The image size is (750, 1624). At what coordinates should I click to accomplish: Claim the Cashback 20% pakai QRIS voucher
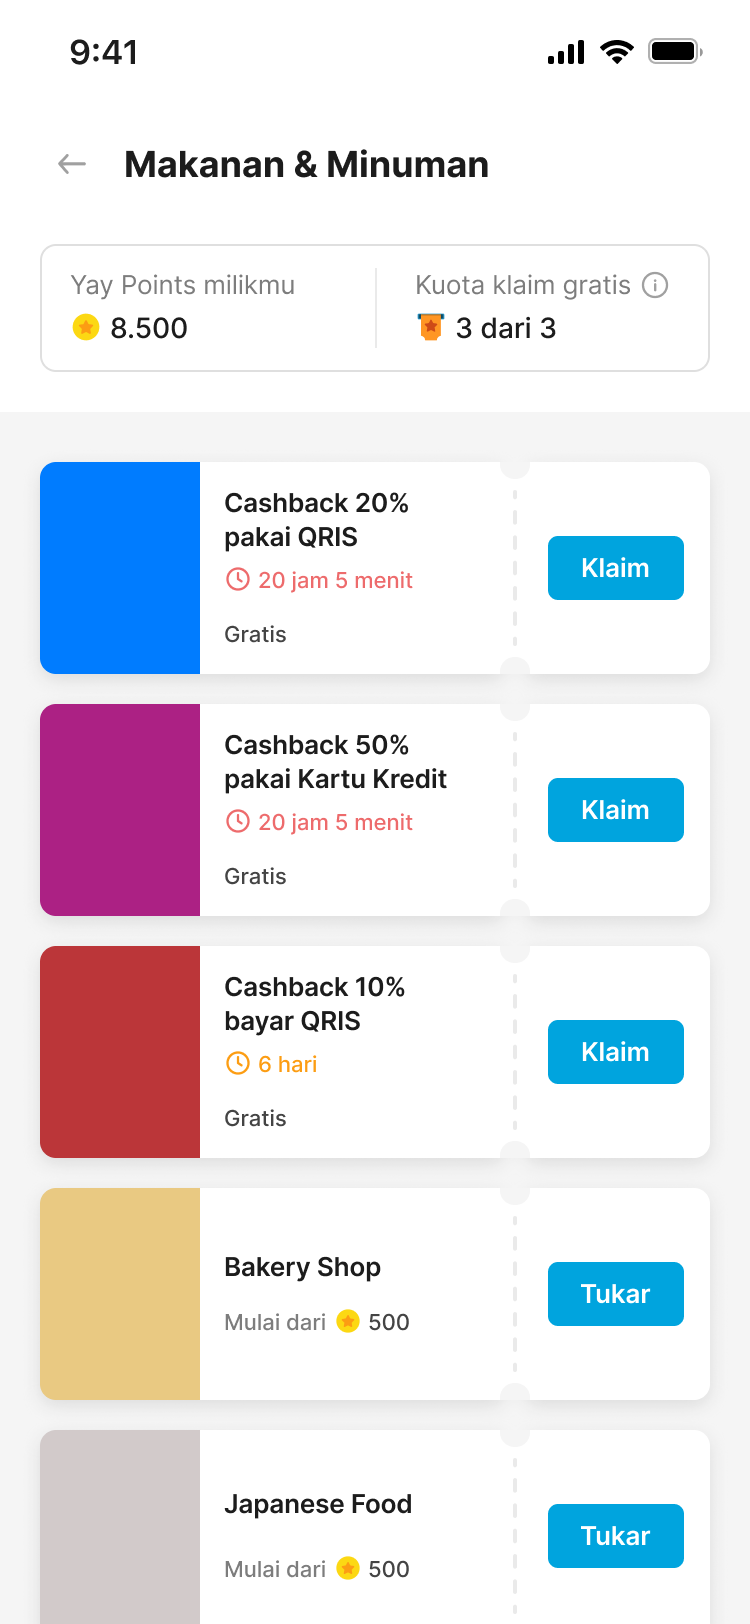click(x=615, y=568)
